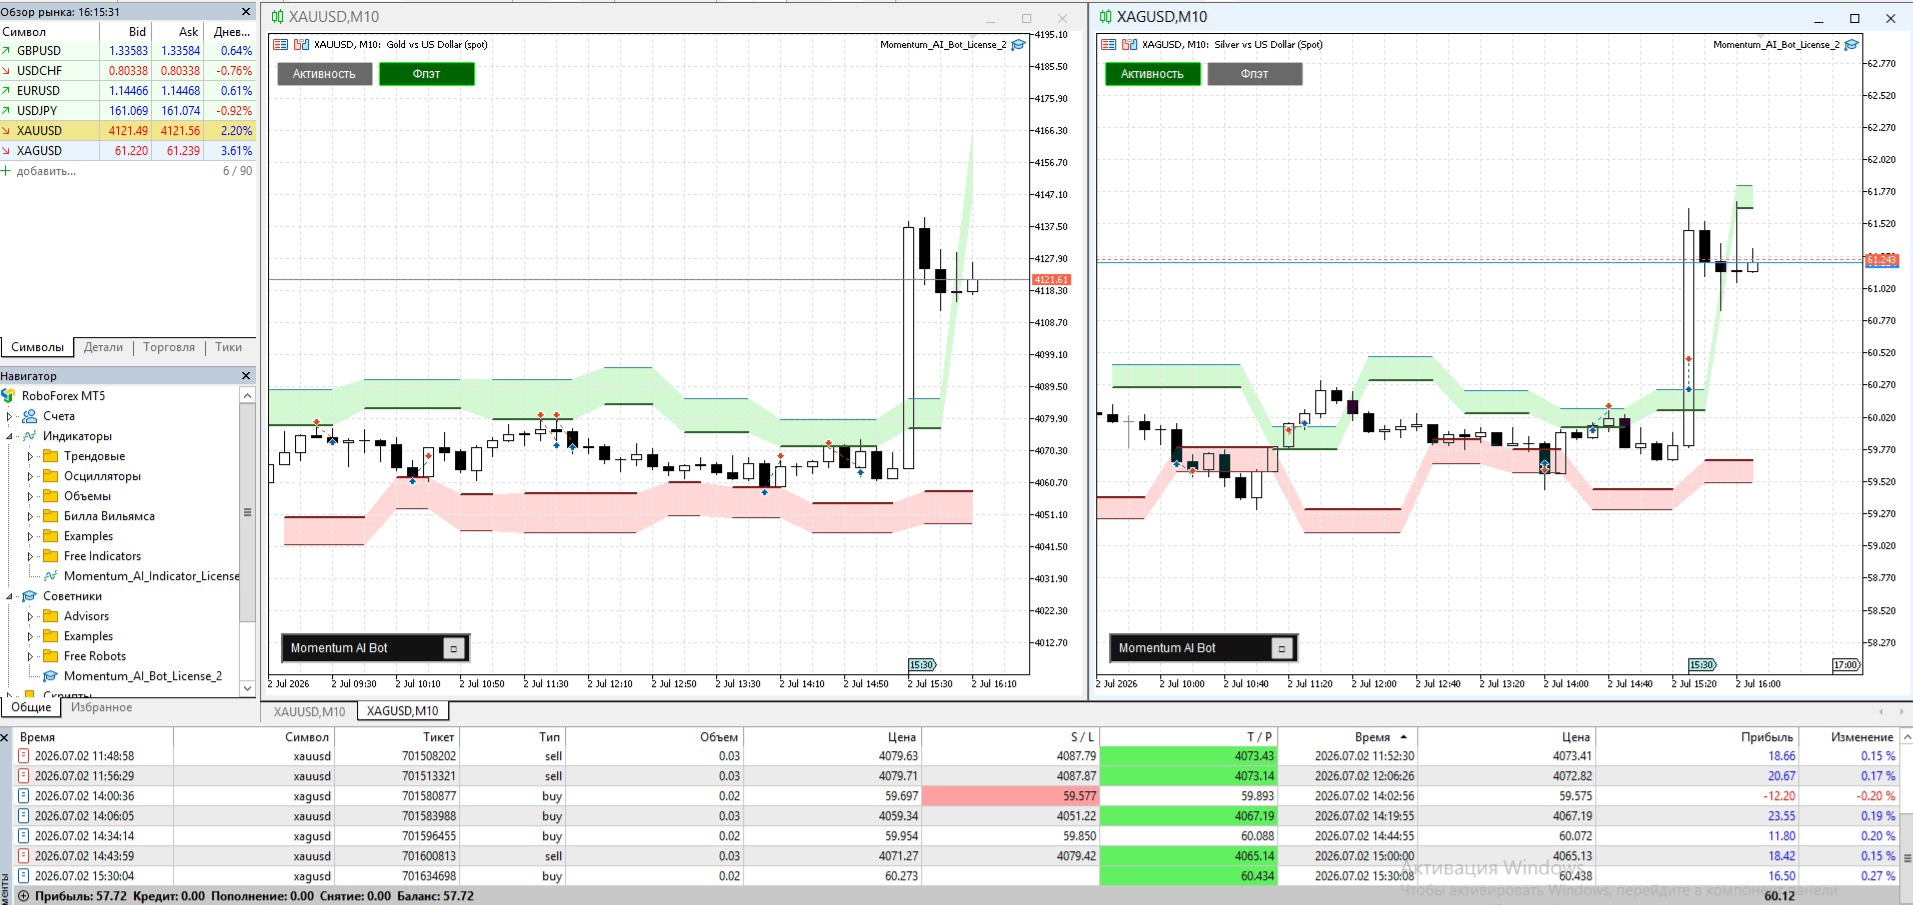Open Избранное tab in Navigator

[101, 707]
